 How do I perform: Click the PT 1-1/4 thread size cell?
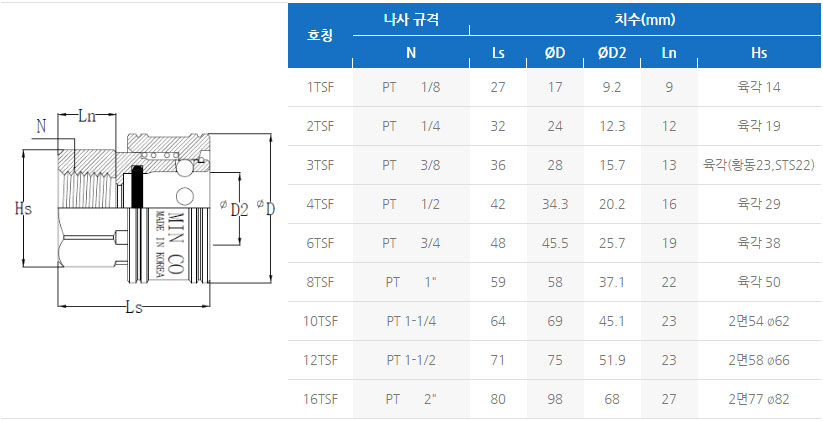click(411, 321)
